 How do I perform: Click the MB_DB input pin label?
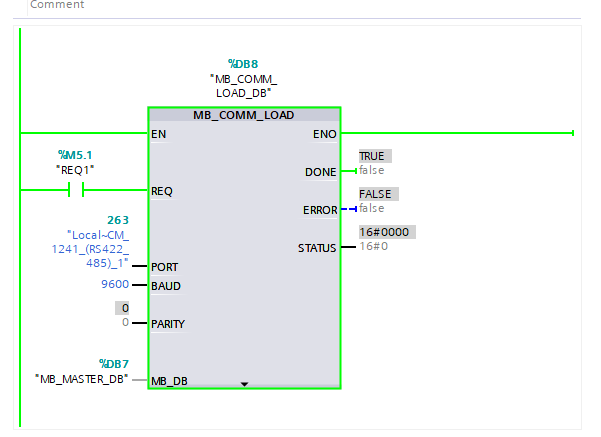(169, 381)
